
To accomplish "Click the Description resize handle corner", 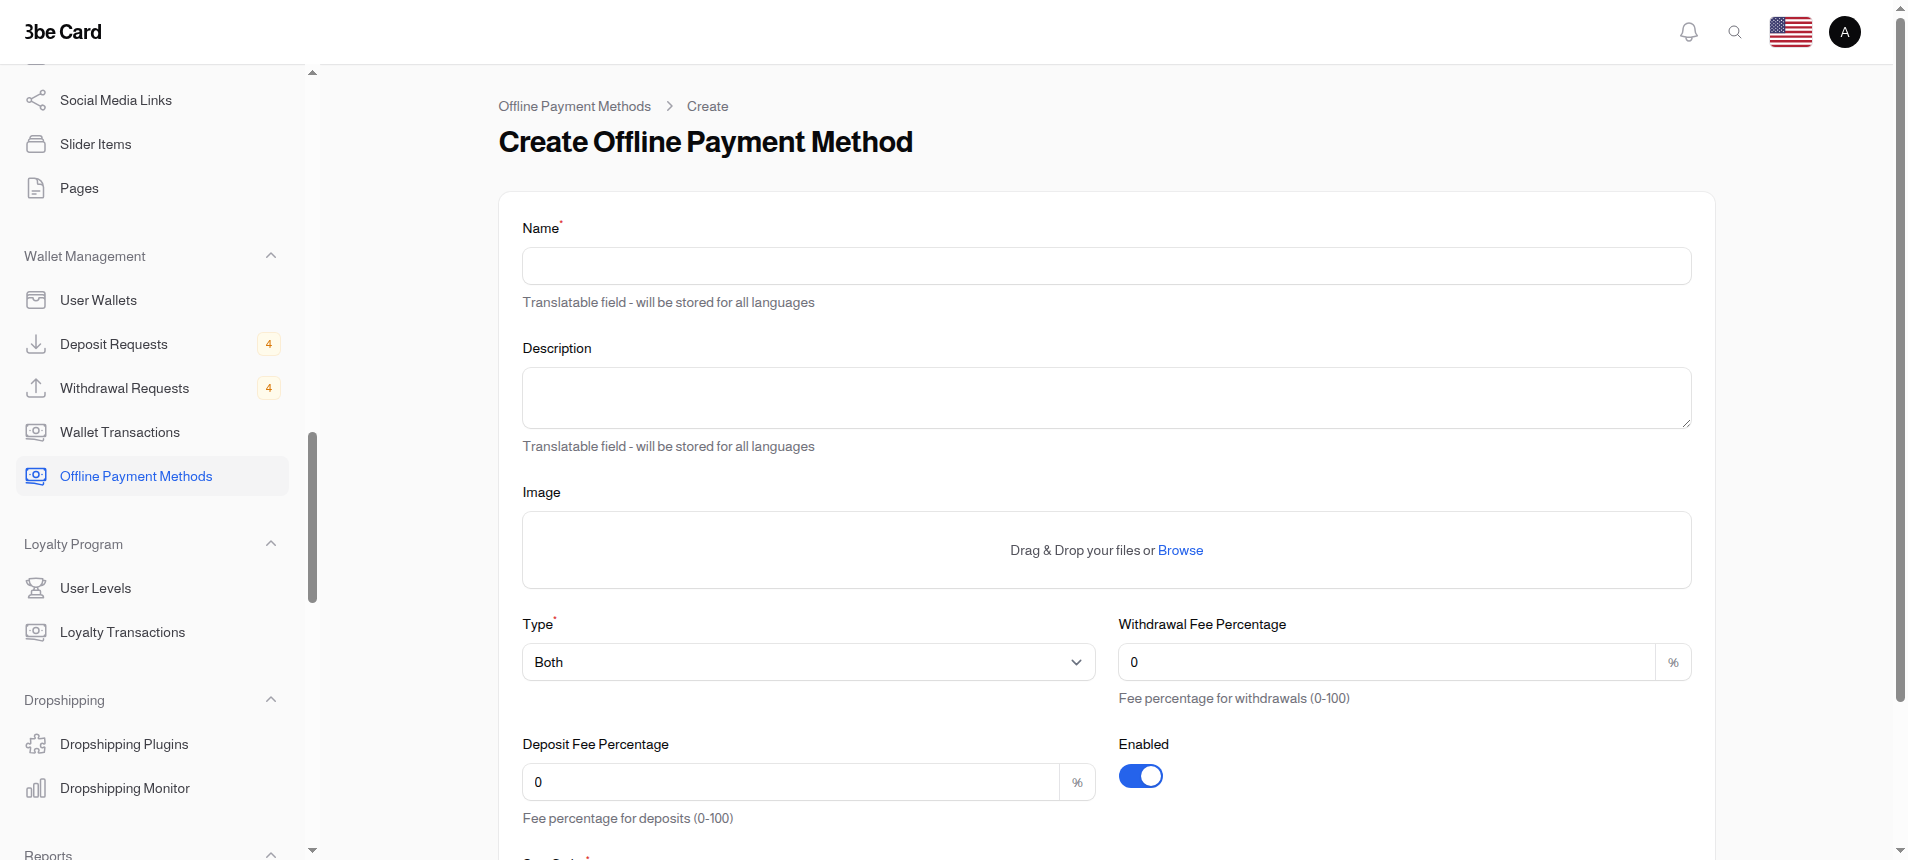I will [x=1685, y=422].
